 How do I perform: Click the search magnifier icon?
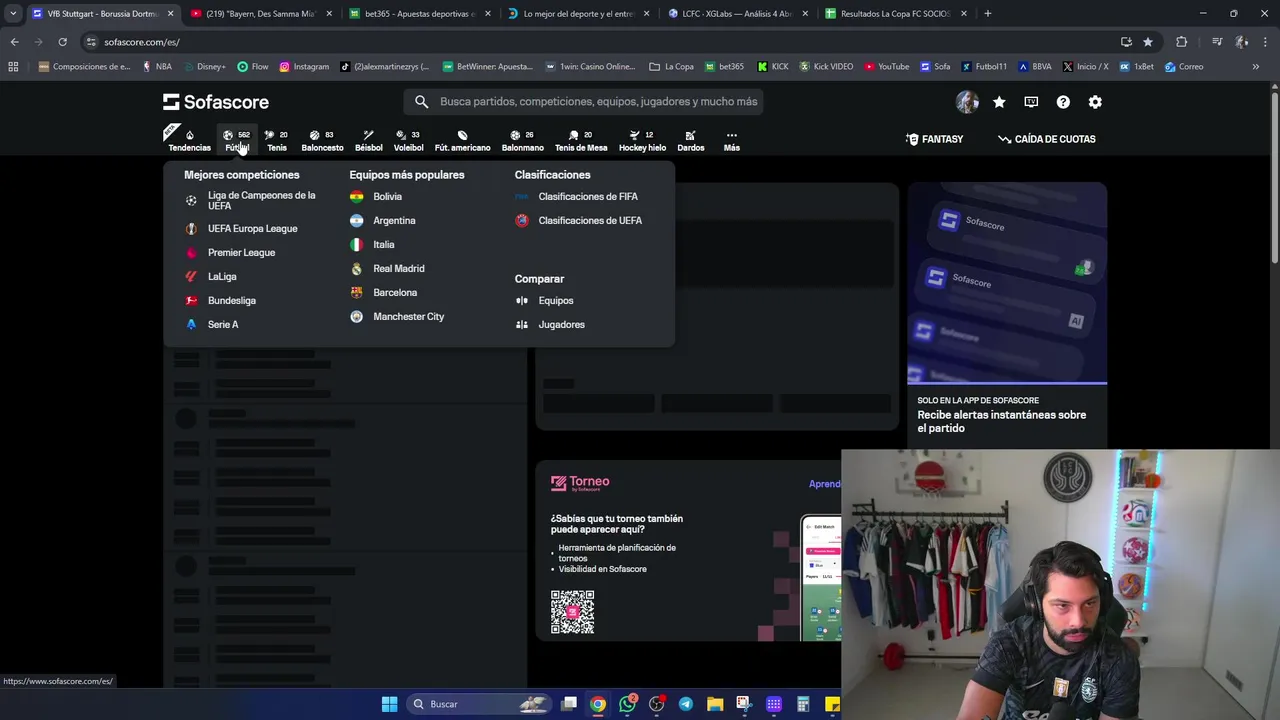tap(421, 101)
